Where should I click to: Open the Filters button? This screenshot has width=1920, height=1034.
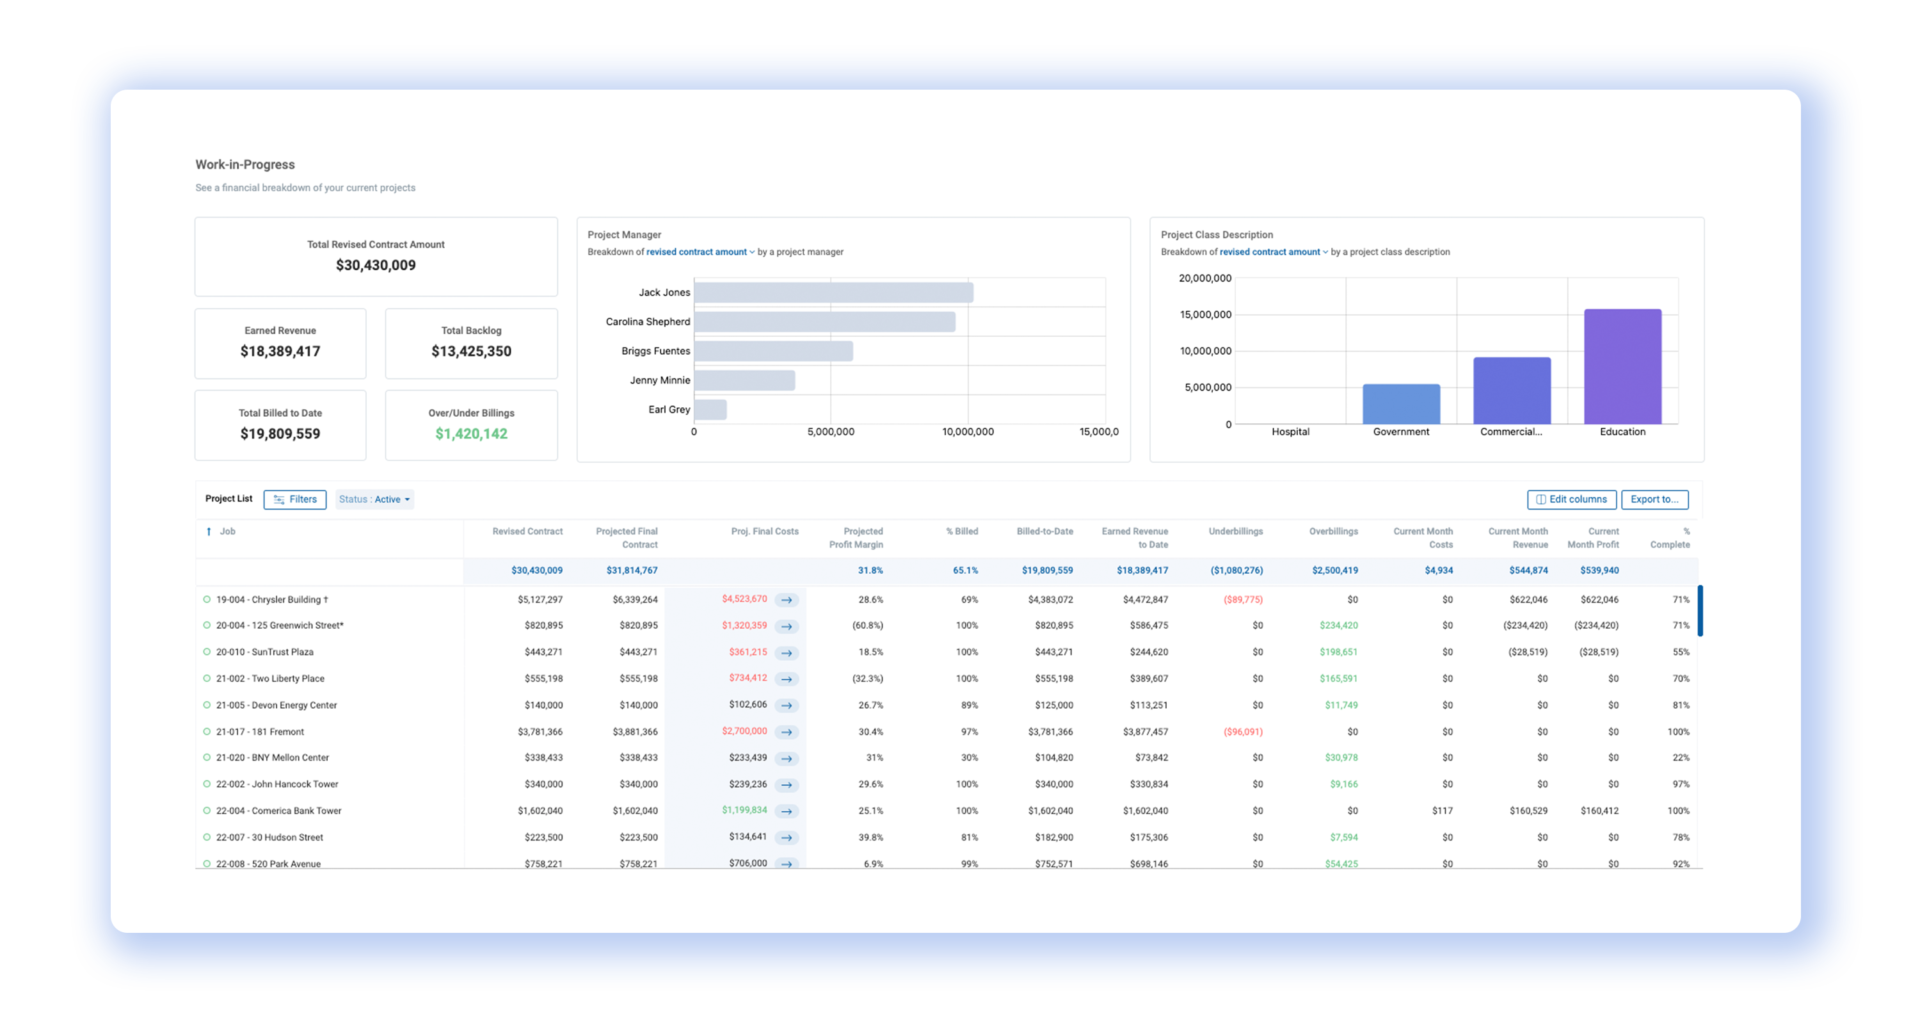295,500
